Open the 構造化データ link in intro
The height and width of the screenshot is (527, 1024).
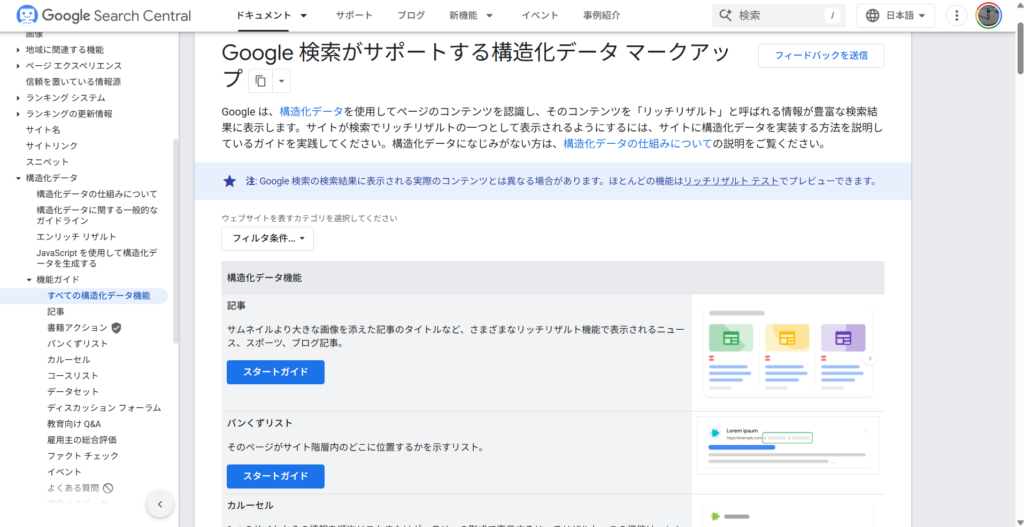click(311, 111)
